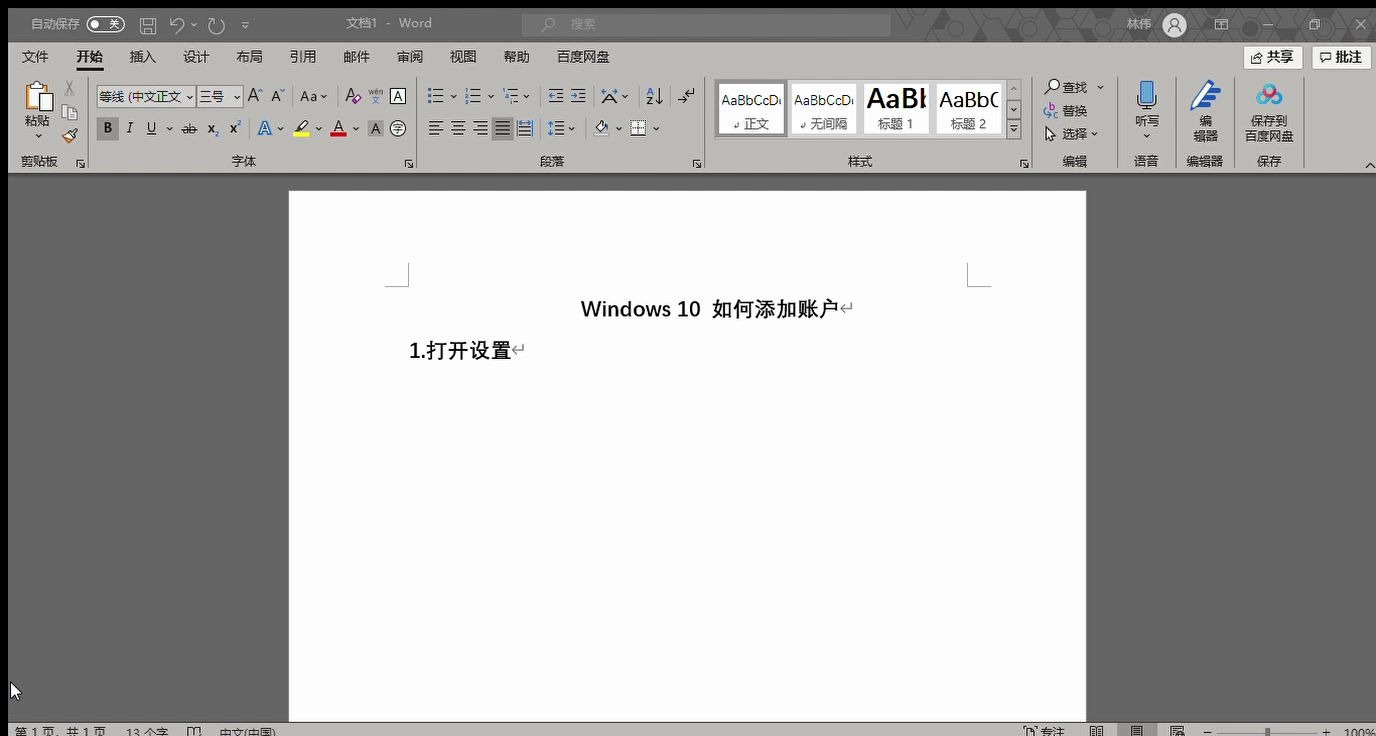
Task: Switch to the Baidu Netdisk (百度网盘) tab
Action: point(583,57)
